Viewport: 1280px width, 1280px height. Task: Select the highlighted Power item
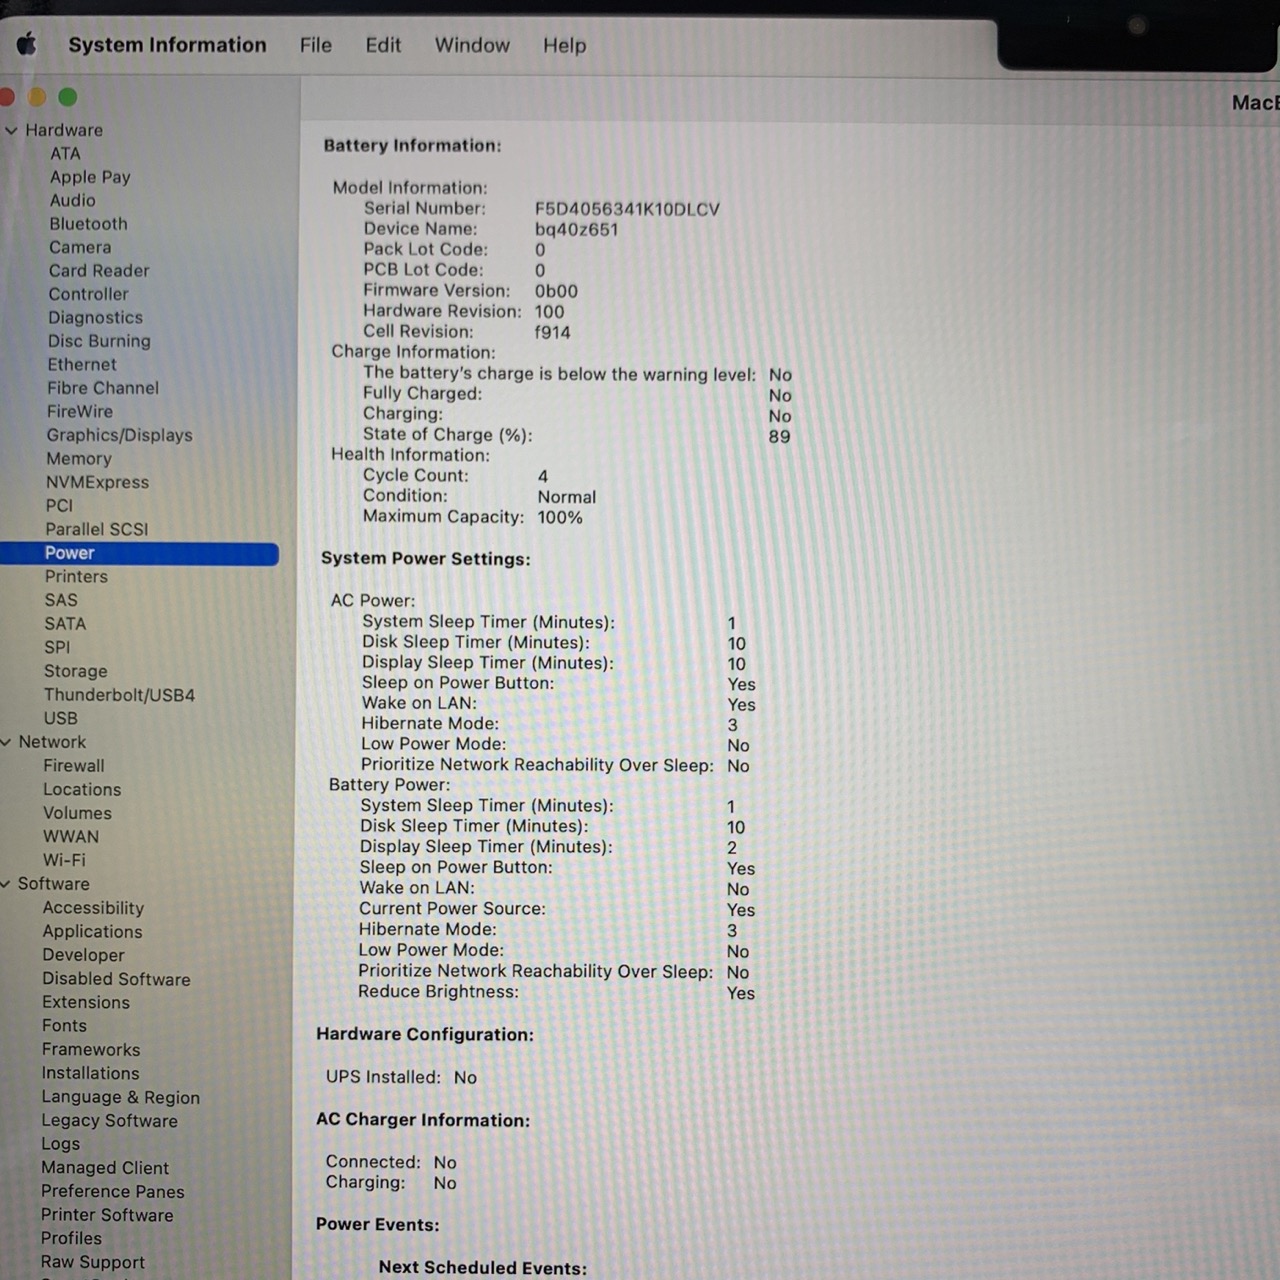tap(70, 553)
